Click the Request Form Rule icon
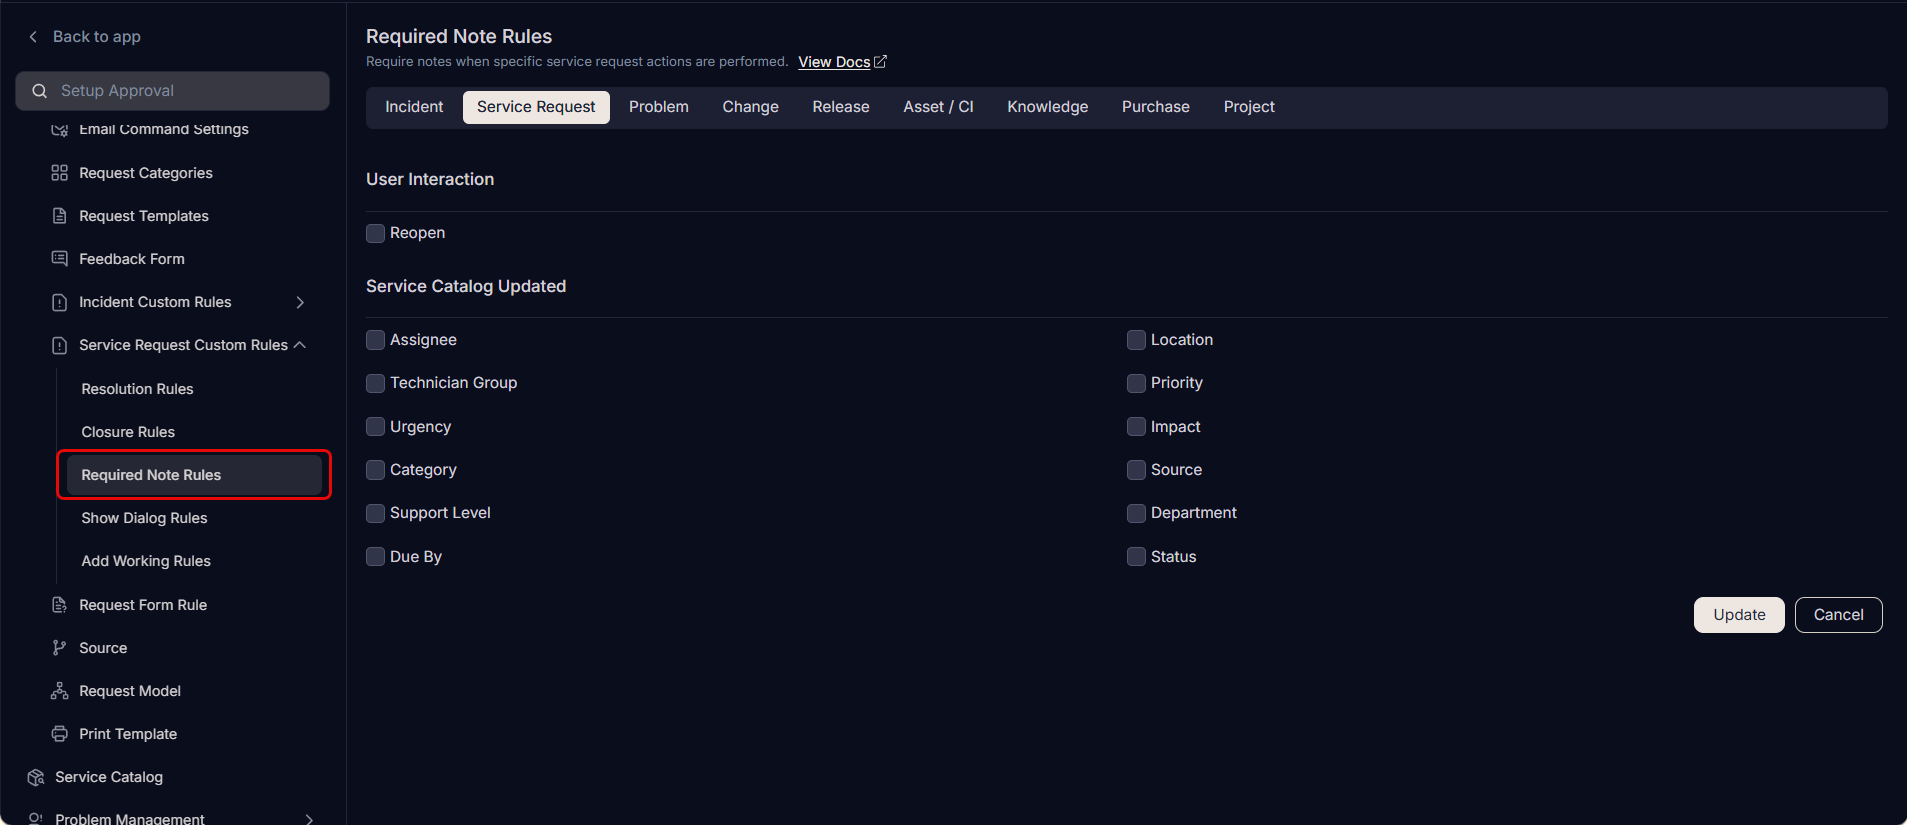 pyautogui.click(x=60, y=605)
